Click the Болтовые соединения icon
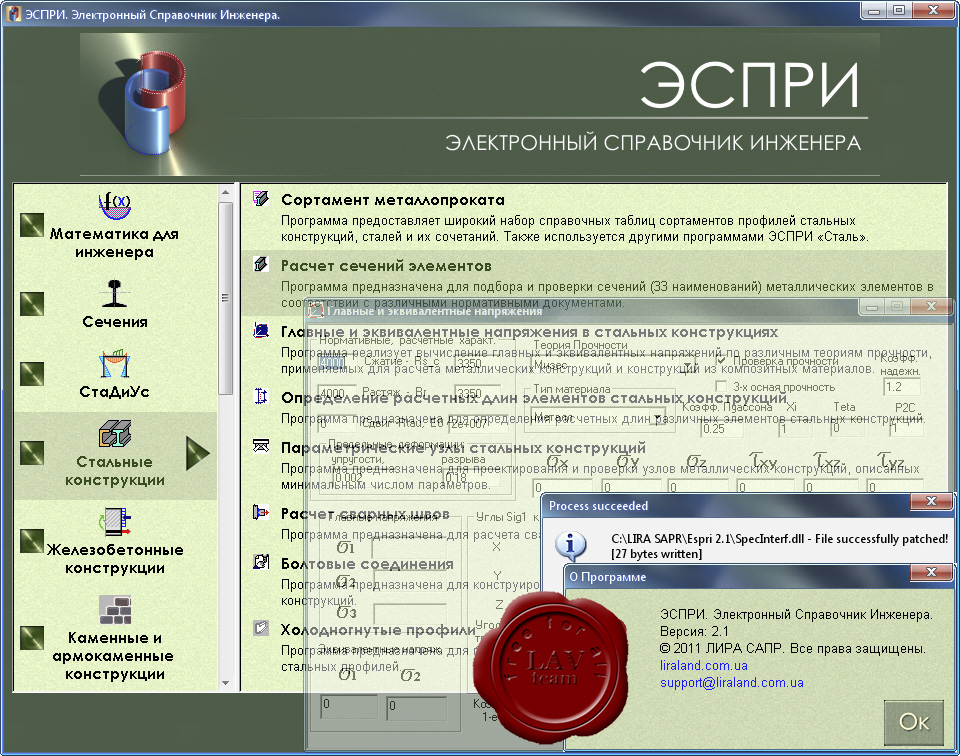960x756 pixels. point(261,562)
